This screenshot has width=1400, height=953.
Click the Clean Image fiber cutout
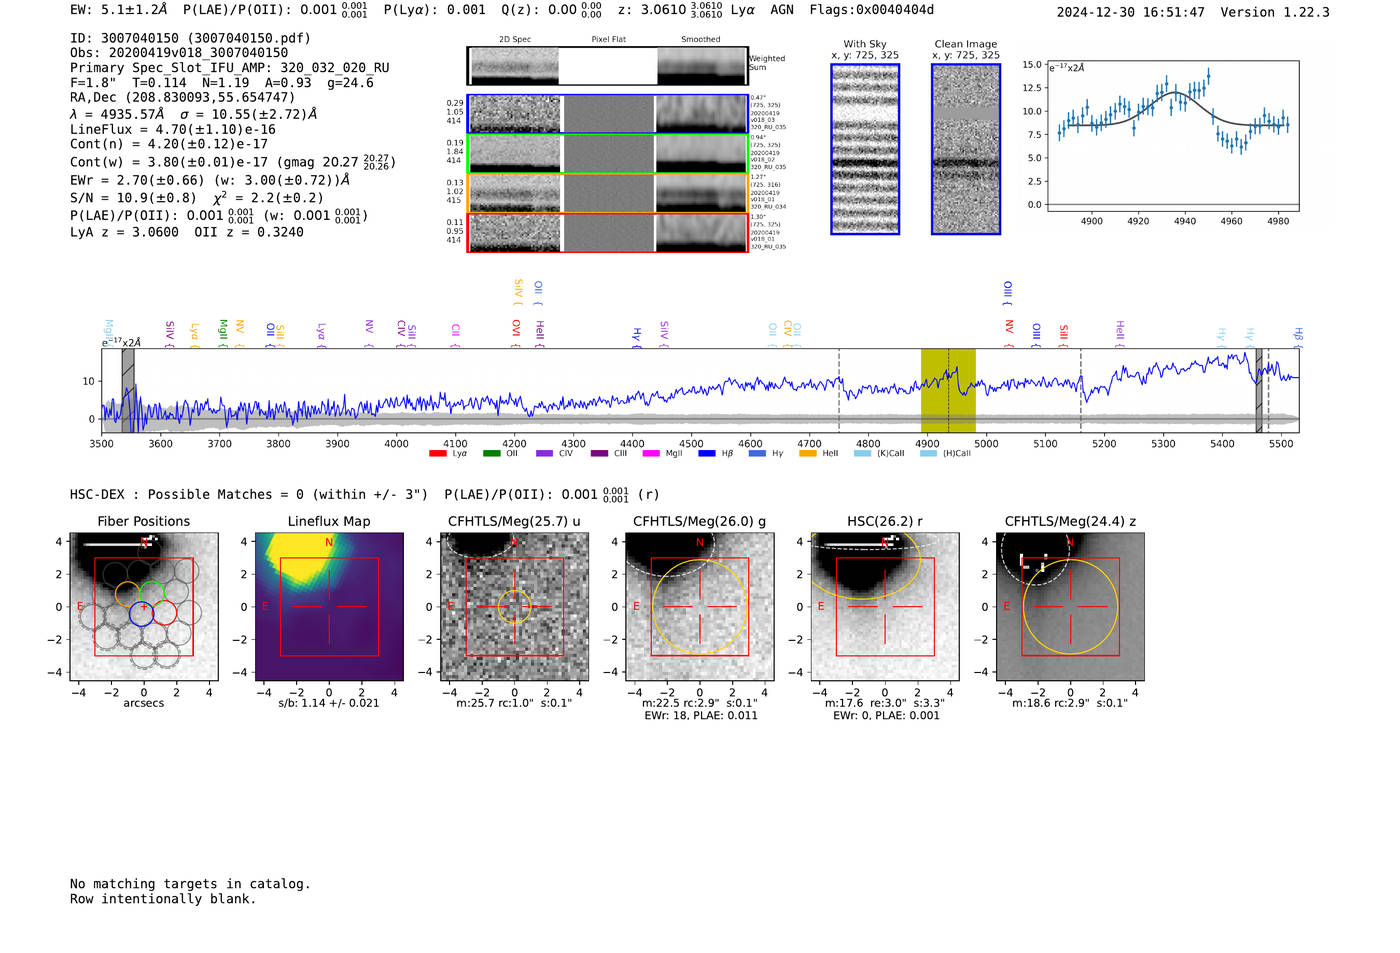966,149
